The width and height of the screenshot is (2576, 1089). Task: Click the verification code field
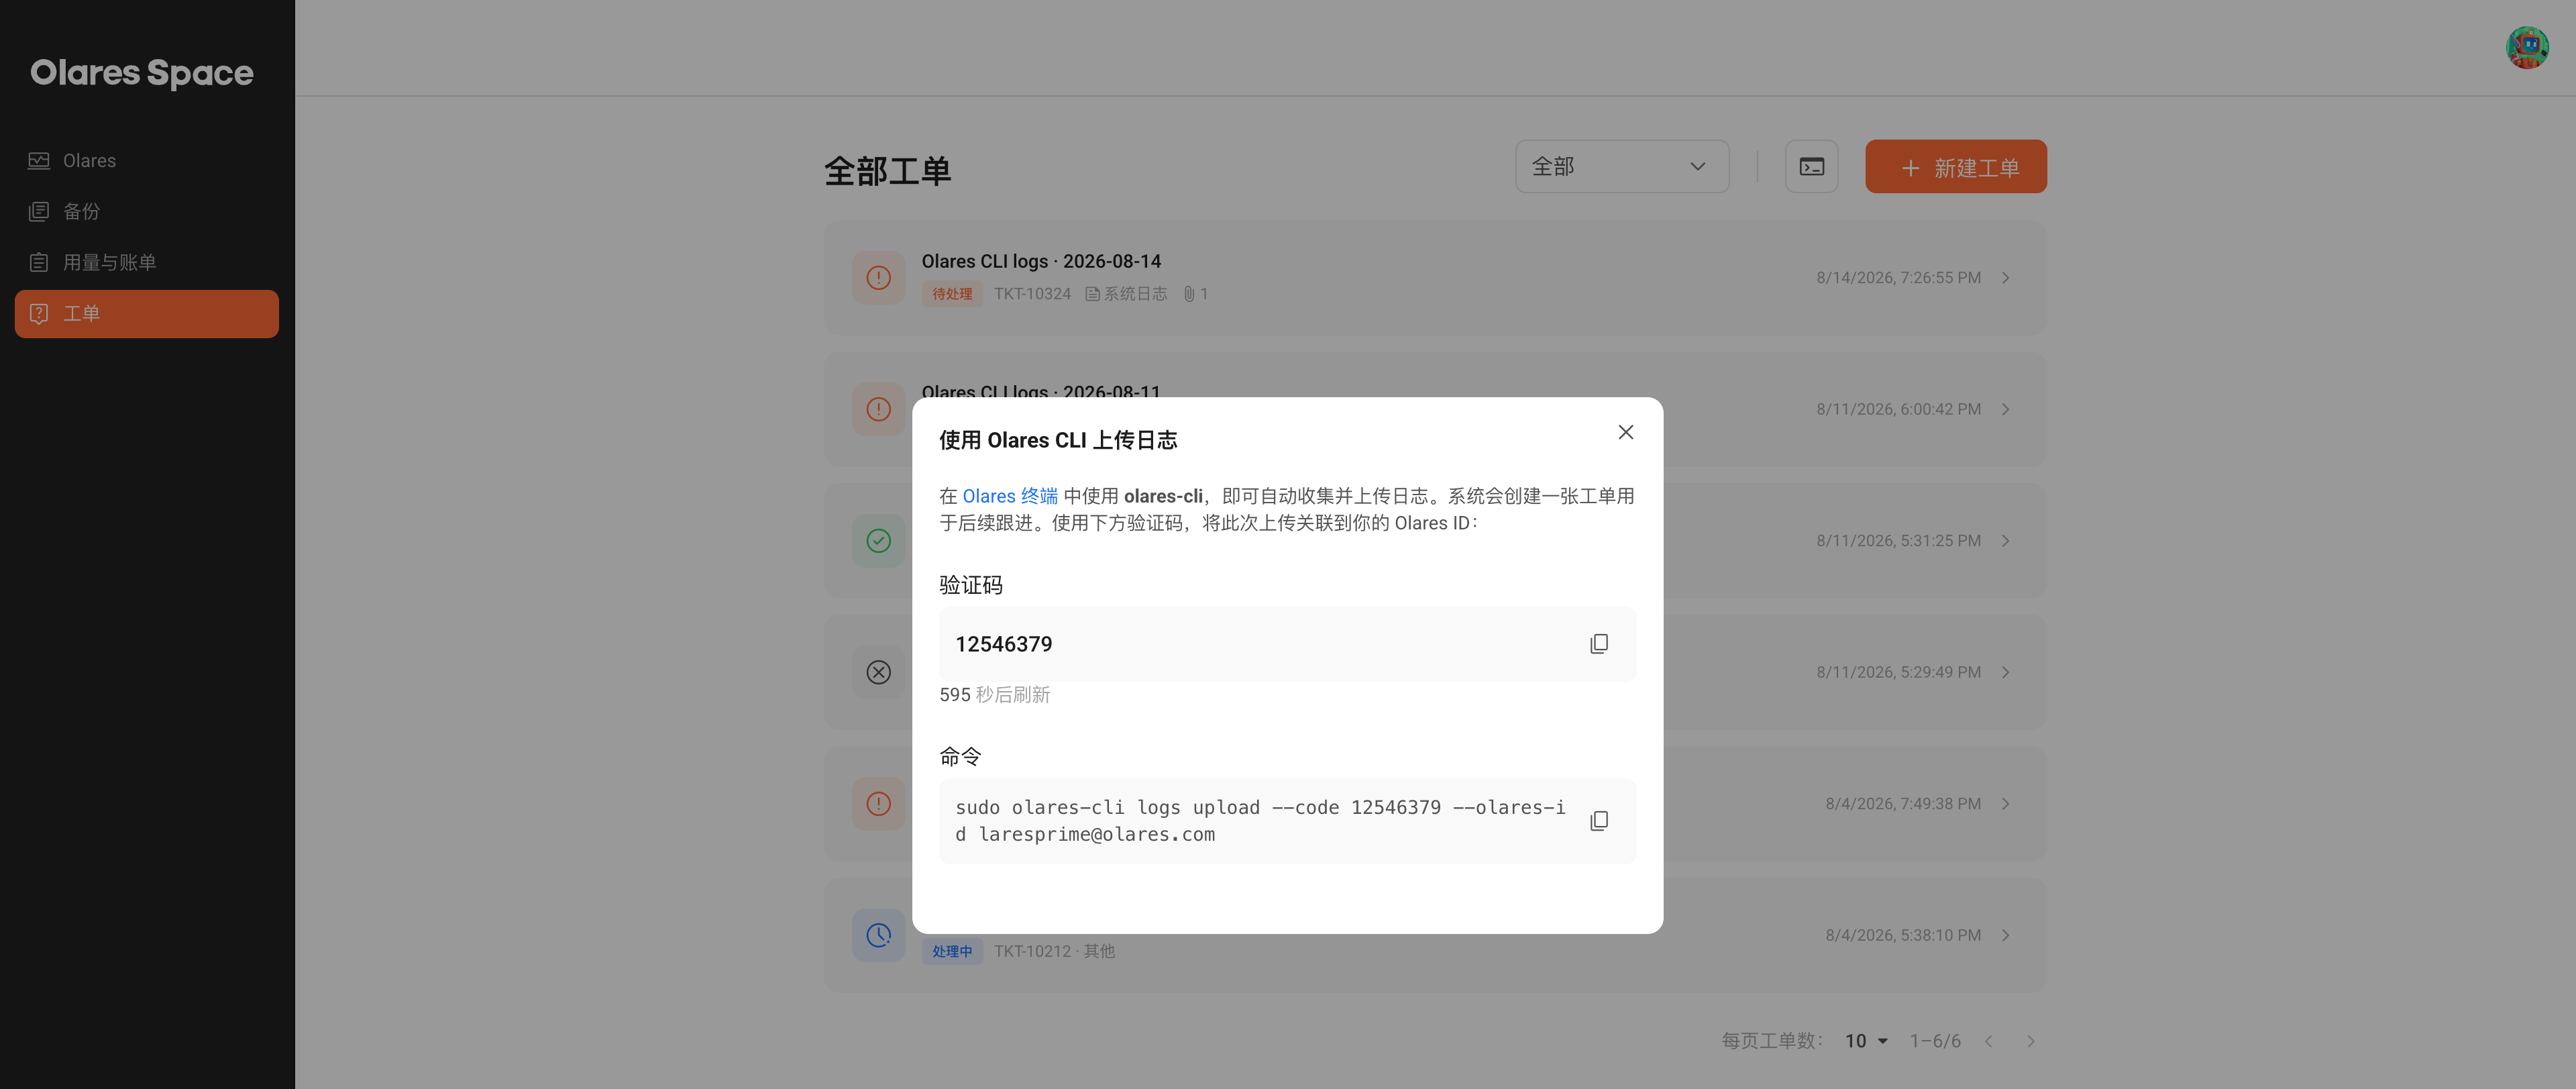(1287, 644)
